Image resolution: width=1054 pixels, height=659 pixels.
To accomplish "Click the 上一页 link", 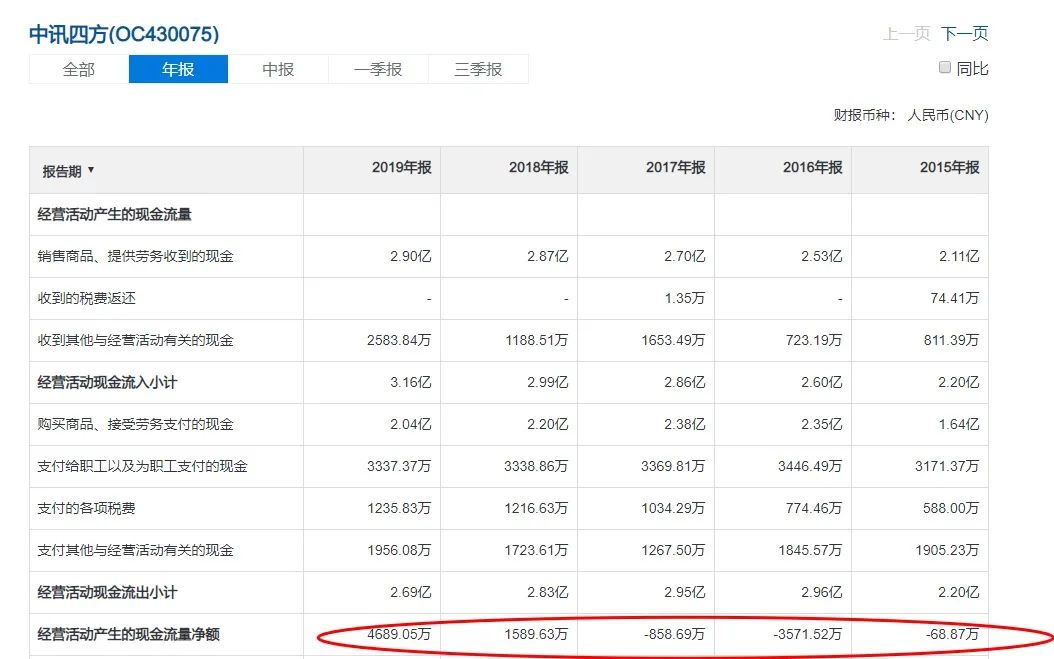I will (906, 34).
